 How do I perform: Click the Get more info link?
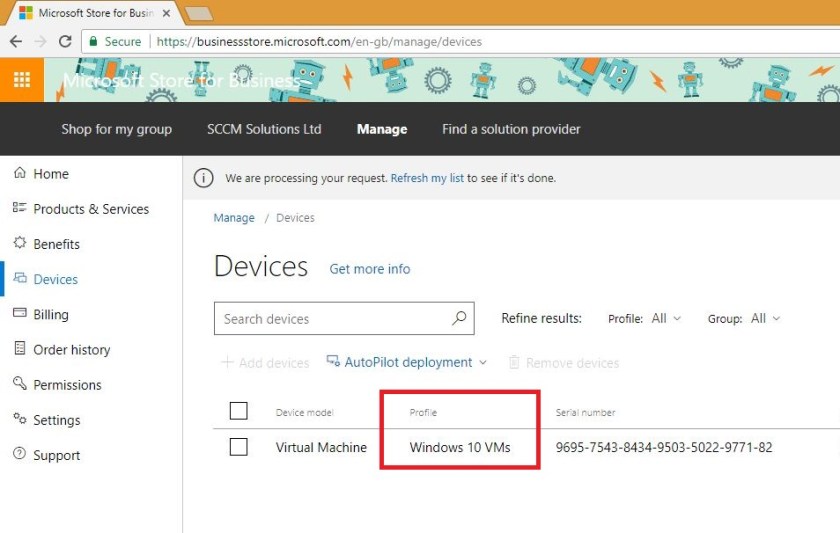click(370, 269)
